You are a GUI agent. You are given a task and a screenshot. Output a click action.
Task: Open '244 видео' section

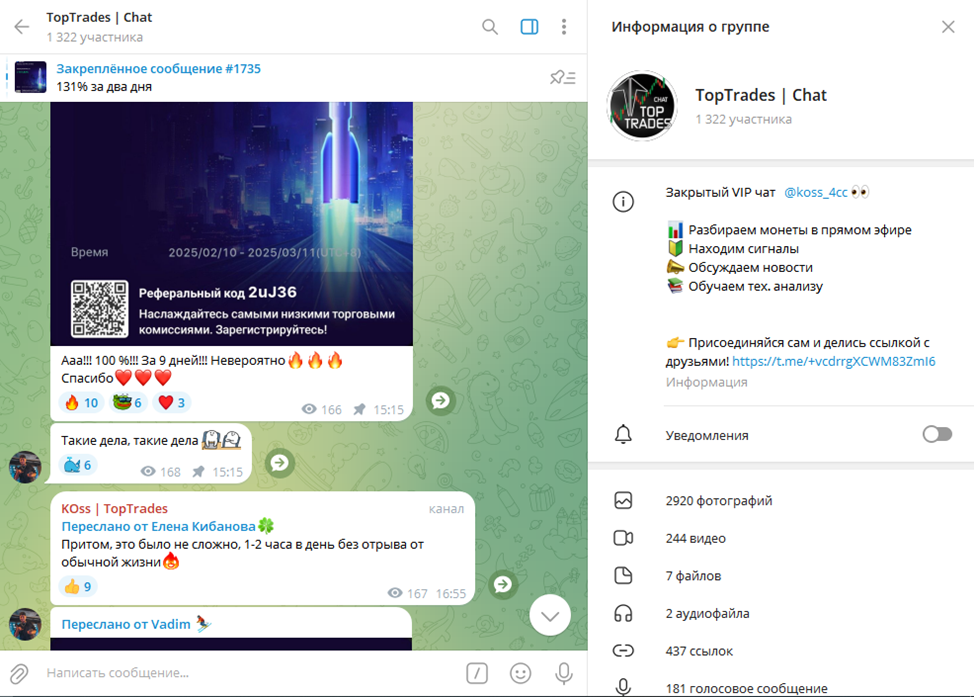tap(781, 539)
